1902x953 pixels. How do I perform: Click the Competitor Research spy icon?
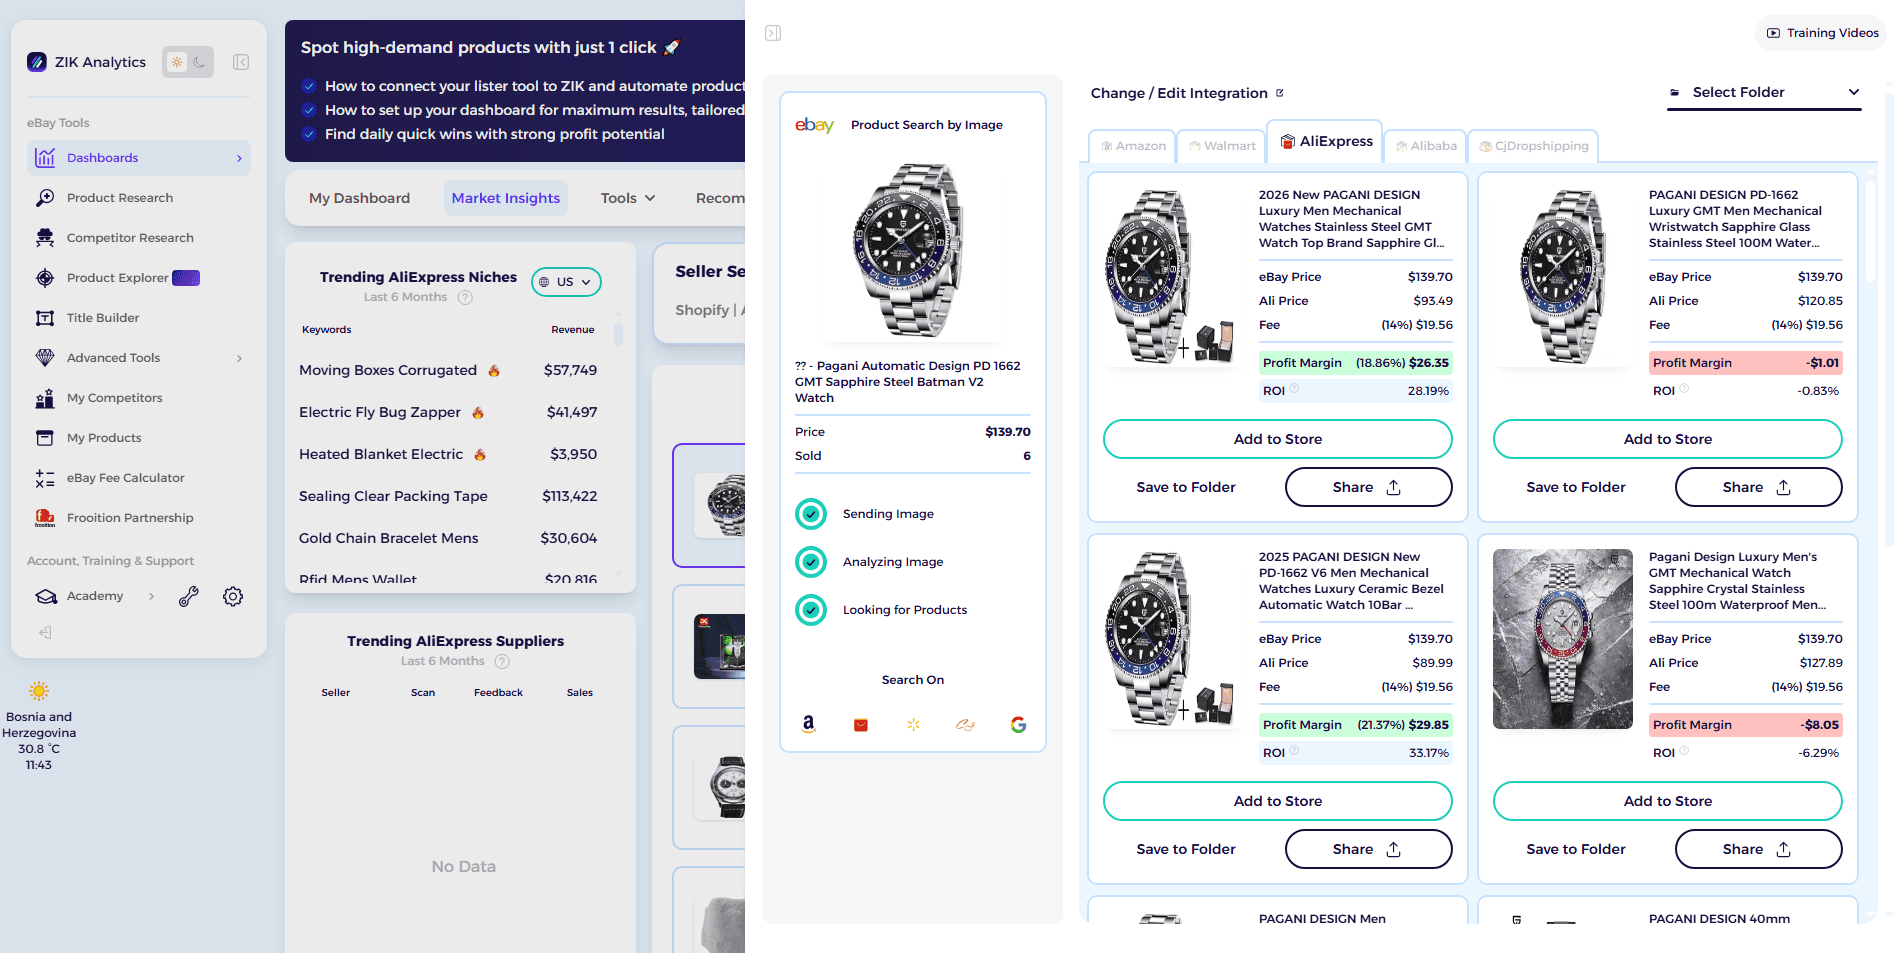45,238
